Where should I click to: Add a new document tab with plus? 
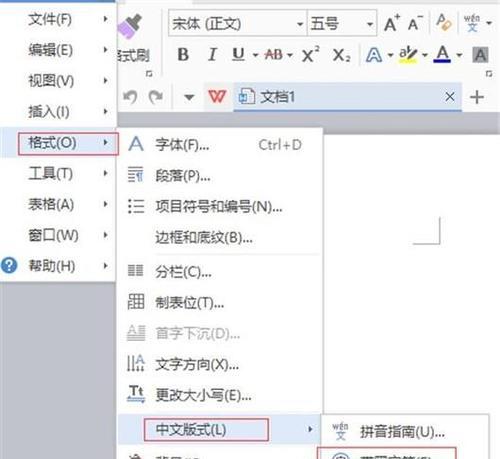(x=477, y=97)
